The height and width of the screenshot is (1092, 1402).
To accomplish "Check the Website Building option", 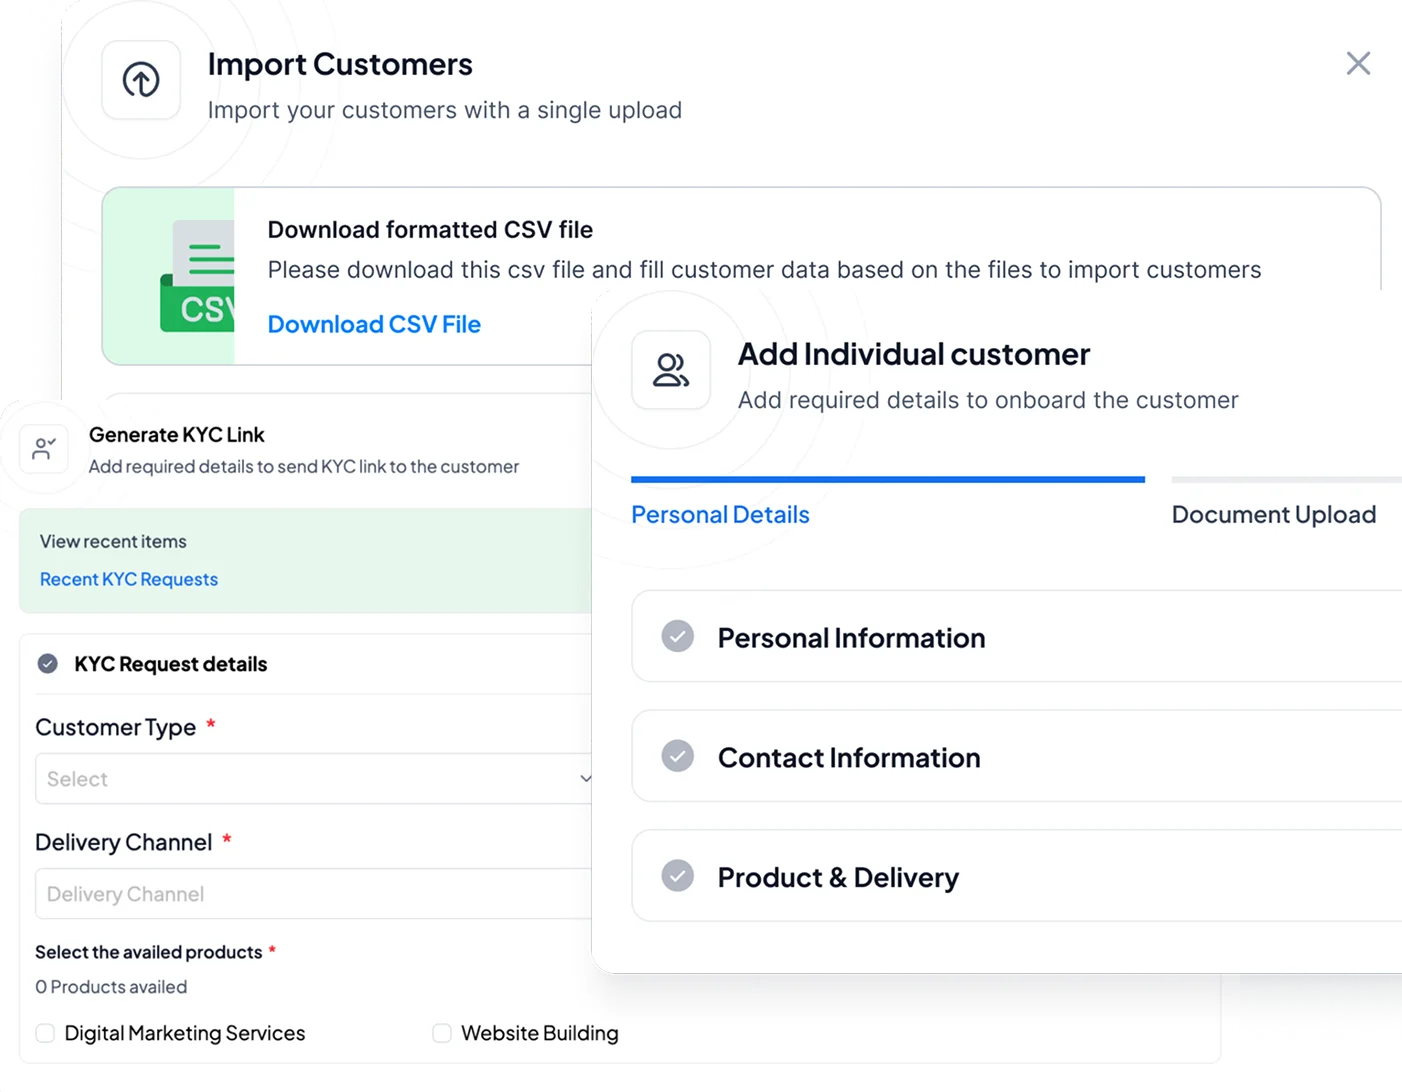I will [x=441, y=1033].
